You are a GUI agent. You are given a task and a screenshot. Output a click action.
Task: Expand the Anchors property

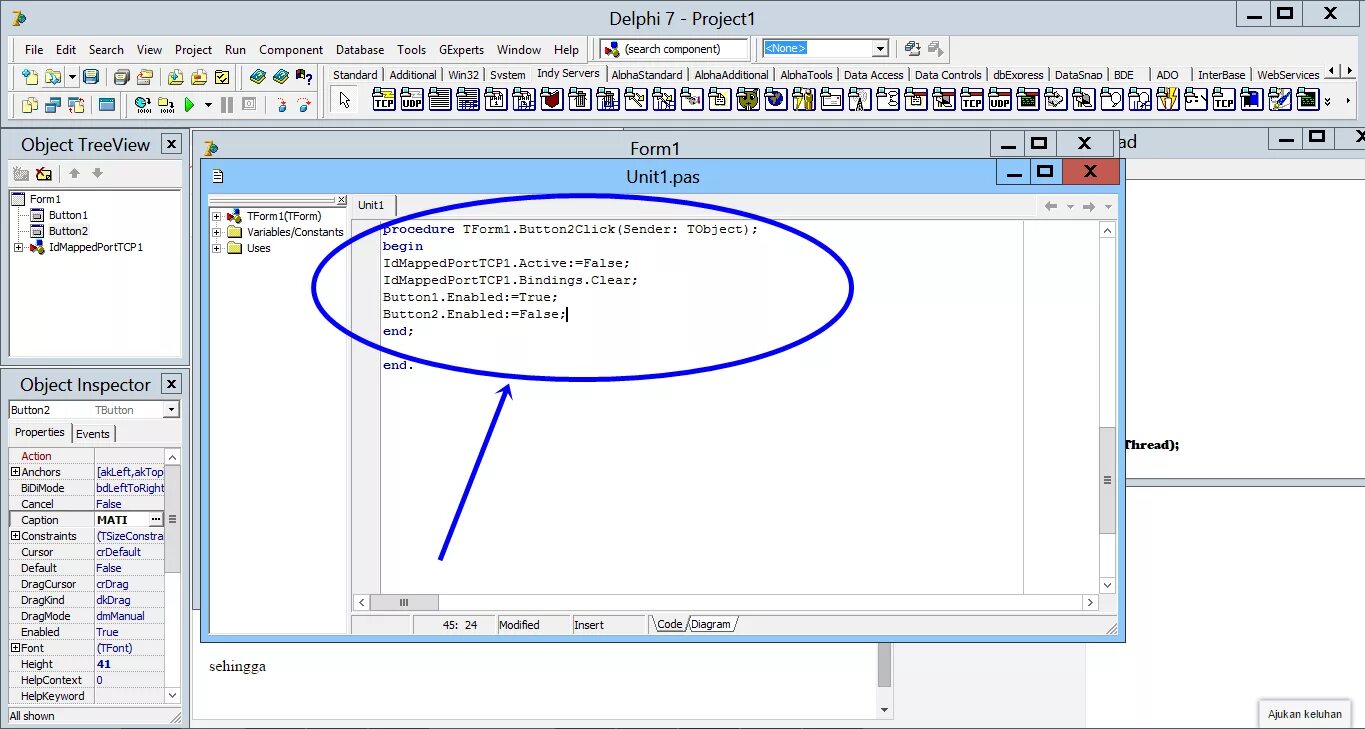pos(15,472)
